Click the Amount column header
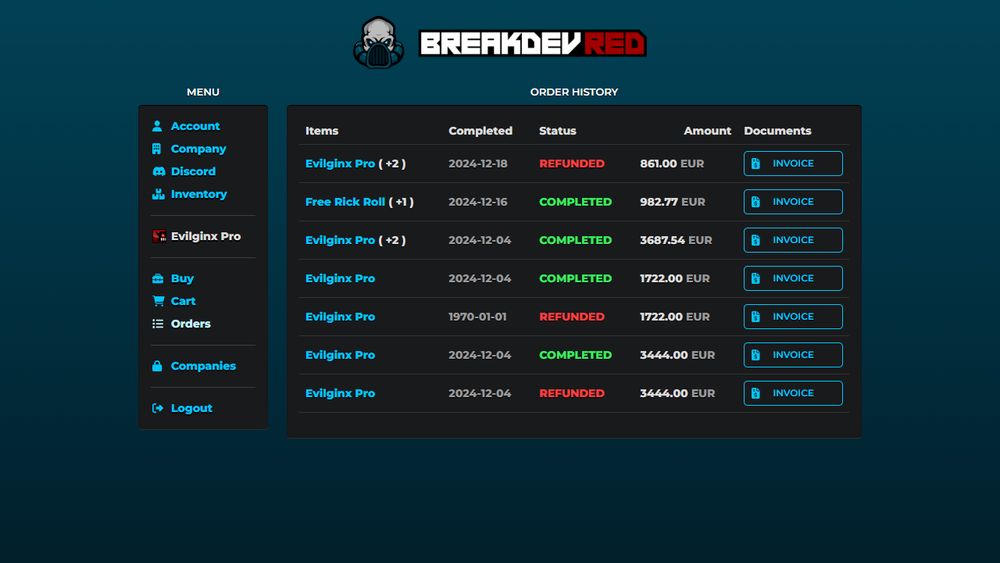Viewport: 1000px width, 563px height. [x=707, y=131]
